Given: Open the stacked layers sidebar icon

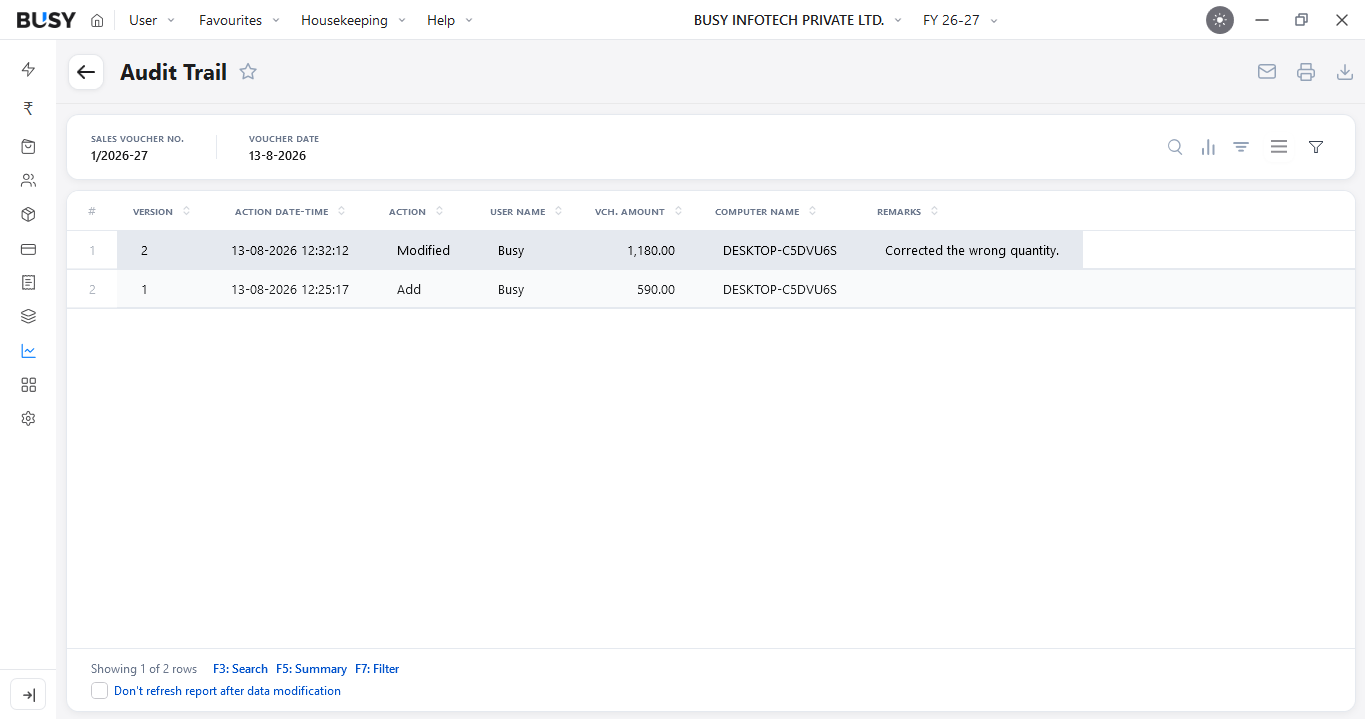Looking at the screenshot, I should 28,317.
